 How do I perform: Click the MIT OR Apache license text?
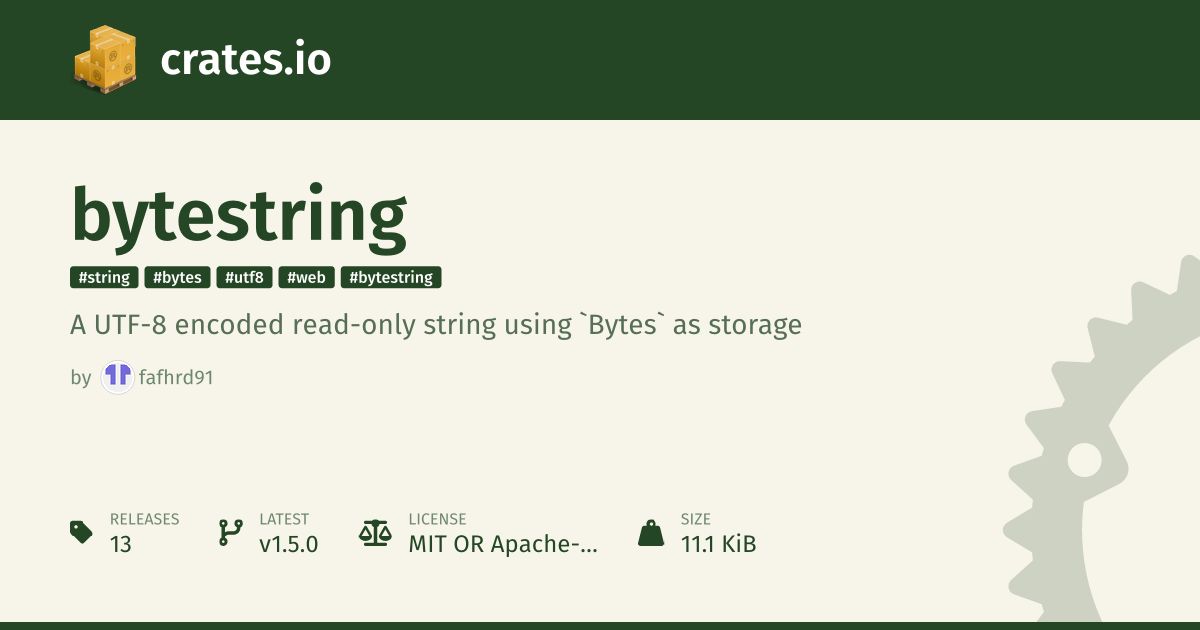click(503, 545)
